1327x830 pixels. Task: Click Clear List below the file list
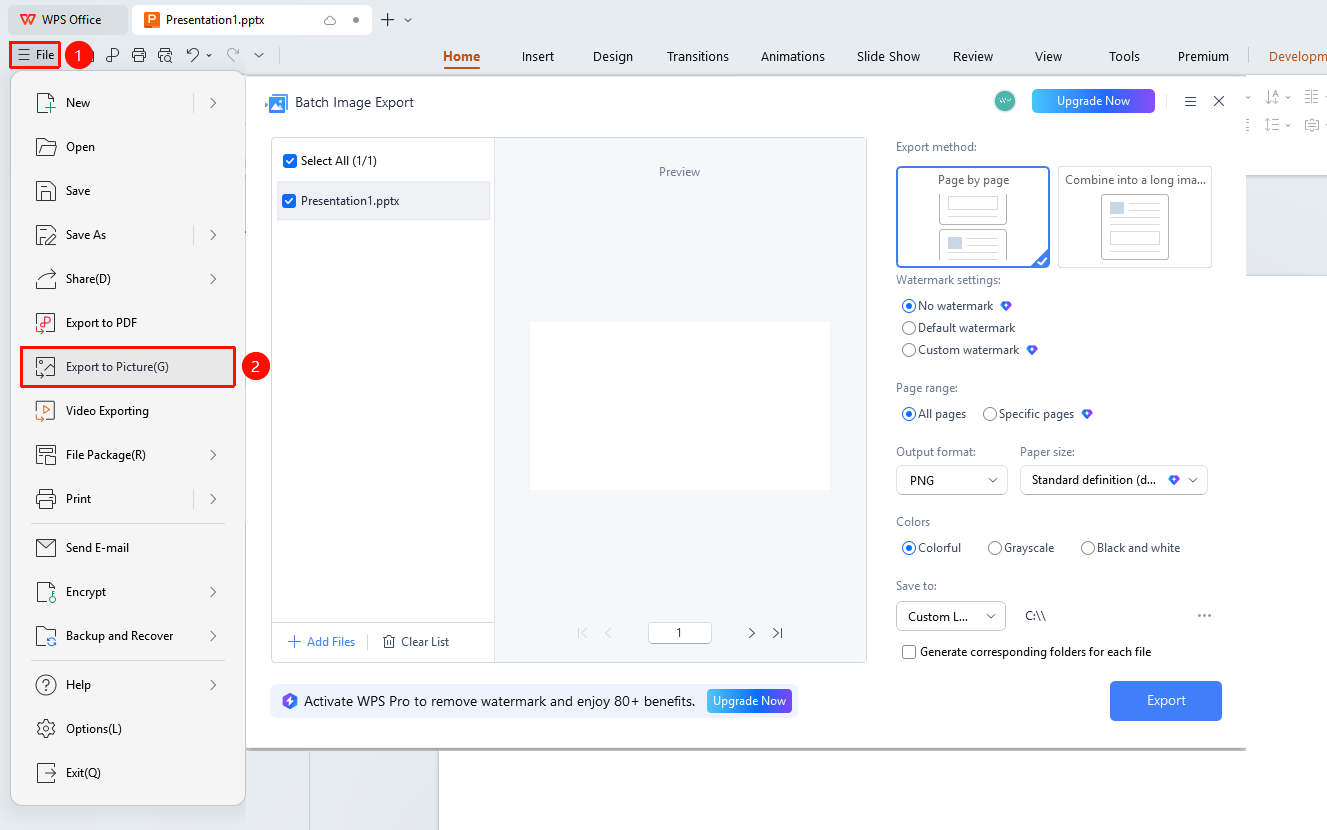click(416, 642)
